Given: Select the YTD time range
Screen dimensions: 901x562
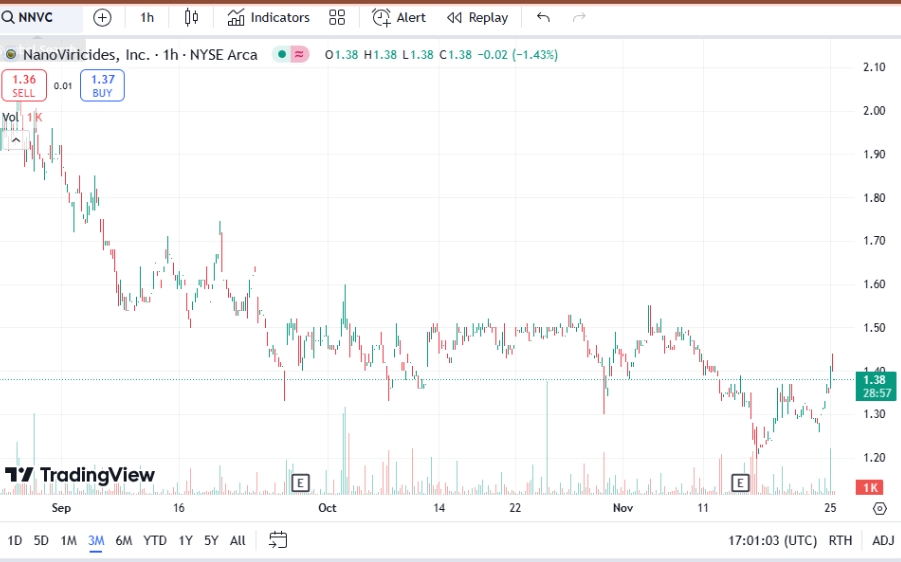Looking at the screenshot, I should tap(155, 541).
